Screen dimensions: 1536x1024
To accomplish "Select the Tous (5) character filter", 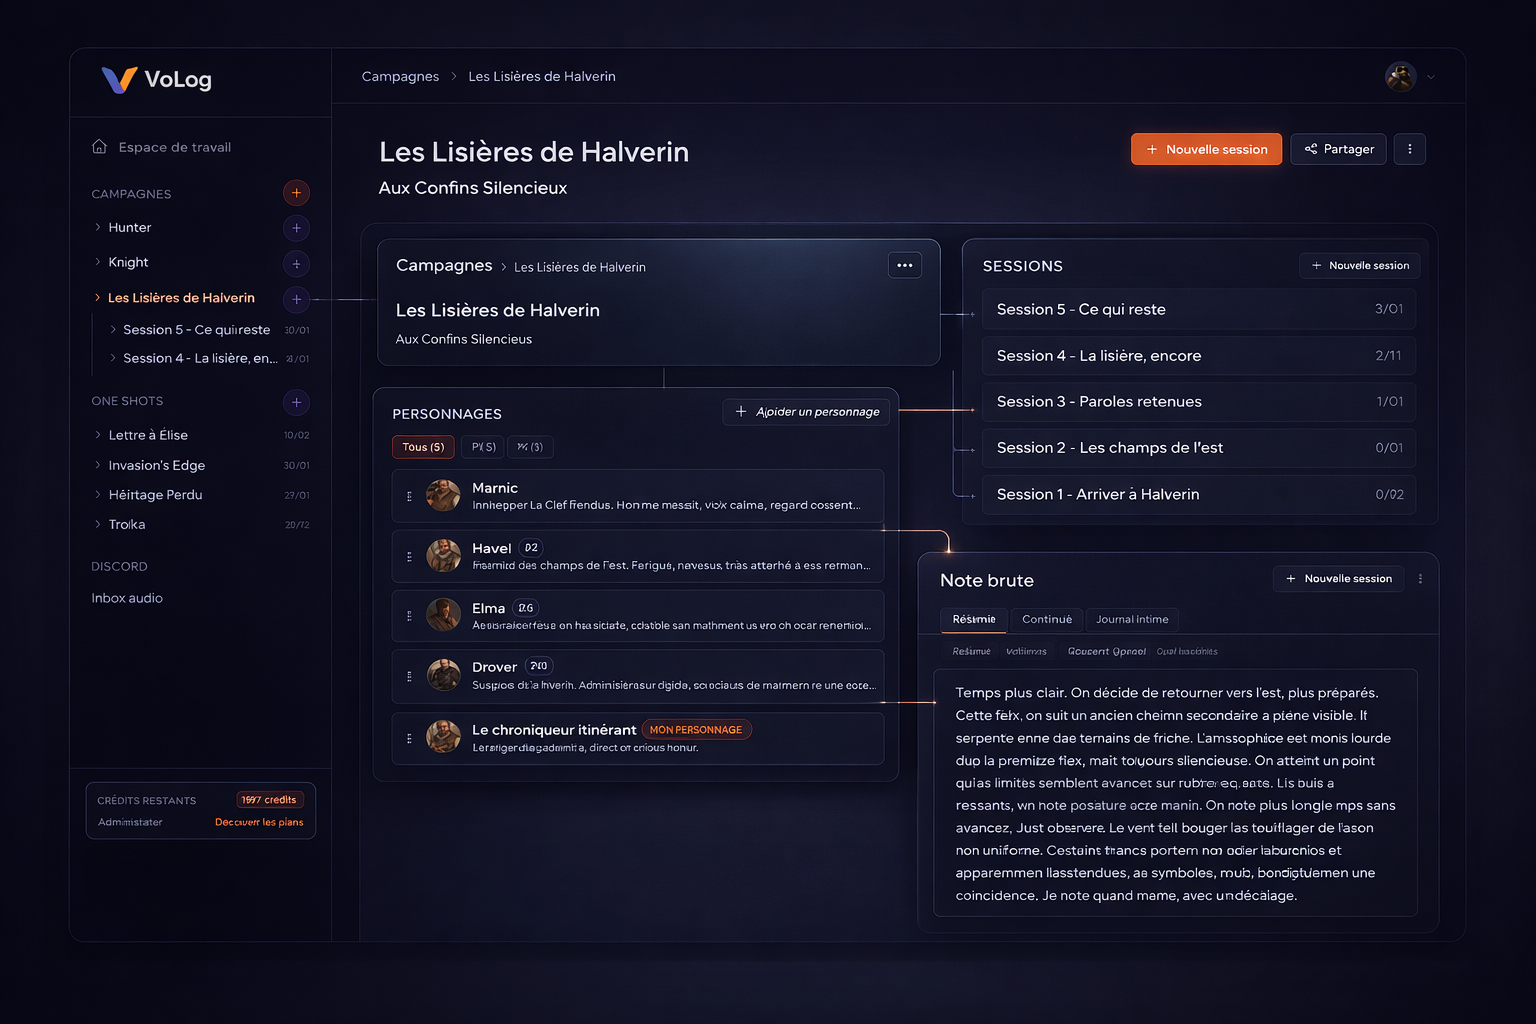I will pyautogui.click(x=423, y=447).
